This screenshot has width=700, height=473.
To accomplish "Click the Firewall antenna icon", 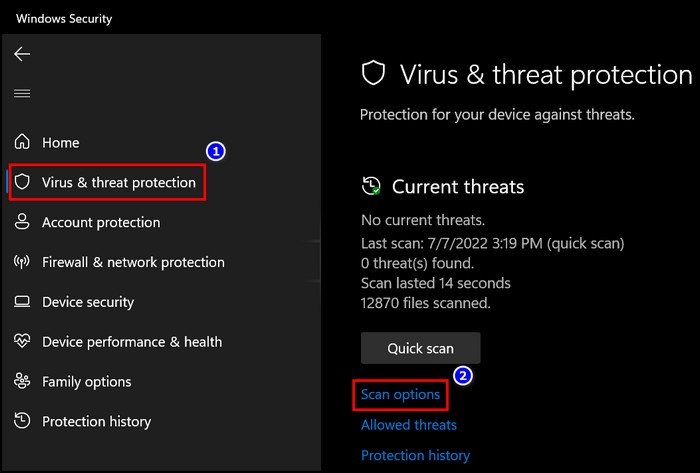I will pos(22,262).
